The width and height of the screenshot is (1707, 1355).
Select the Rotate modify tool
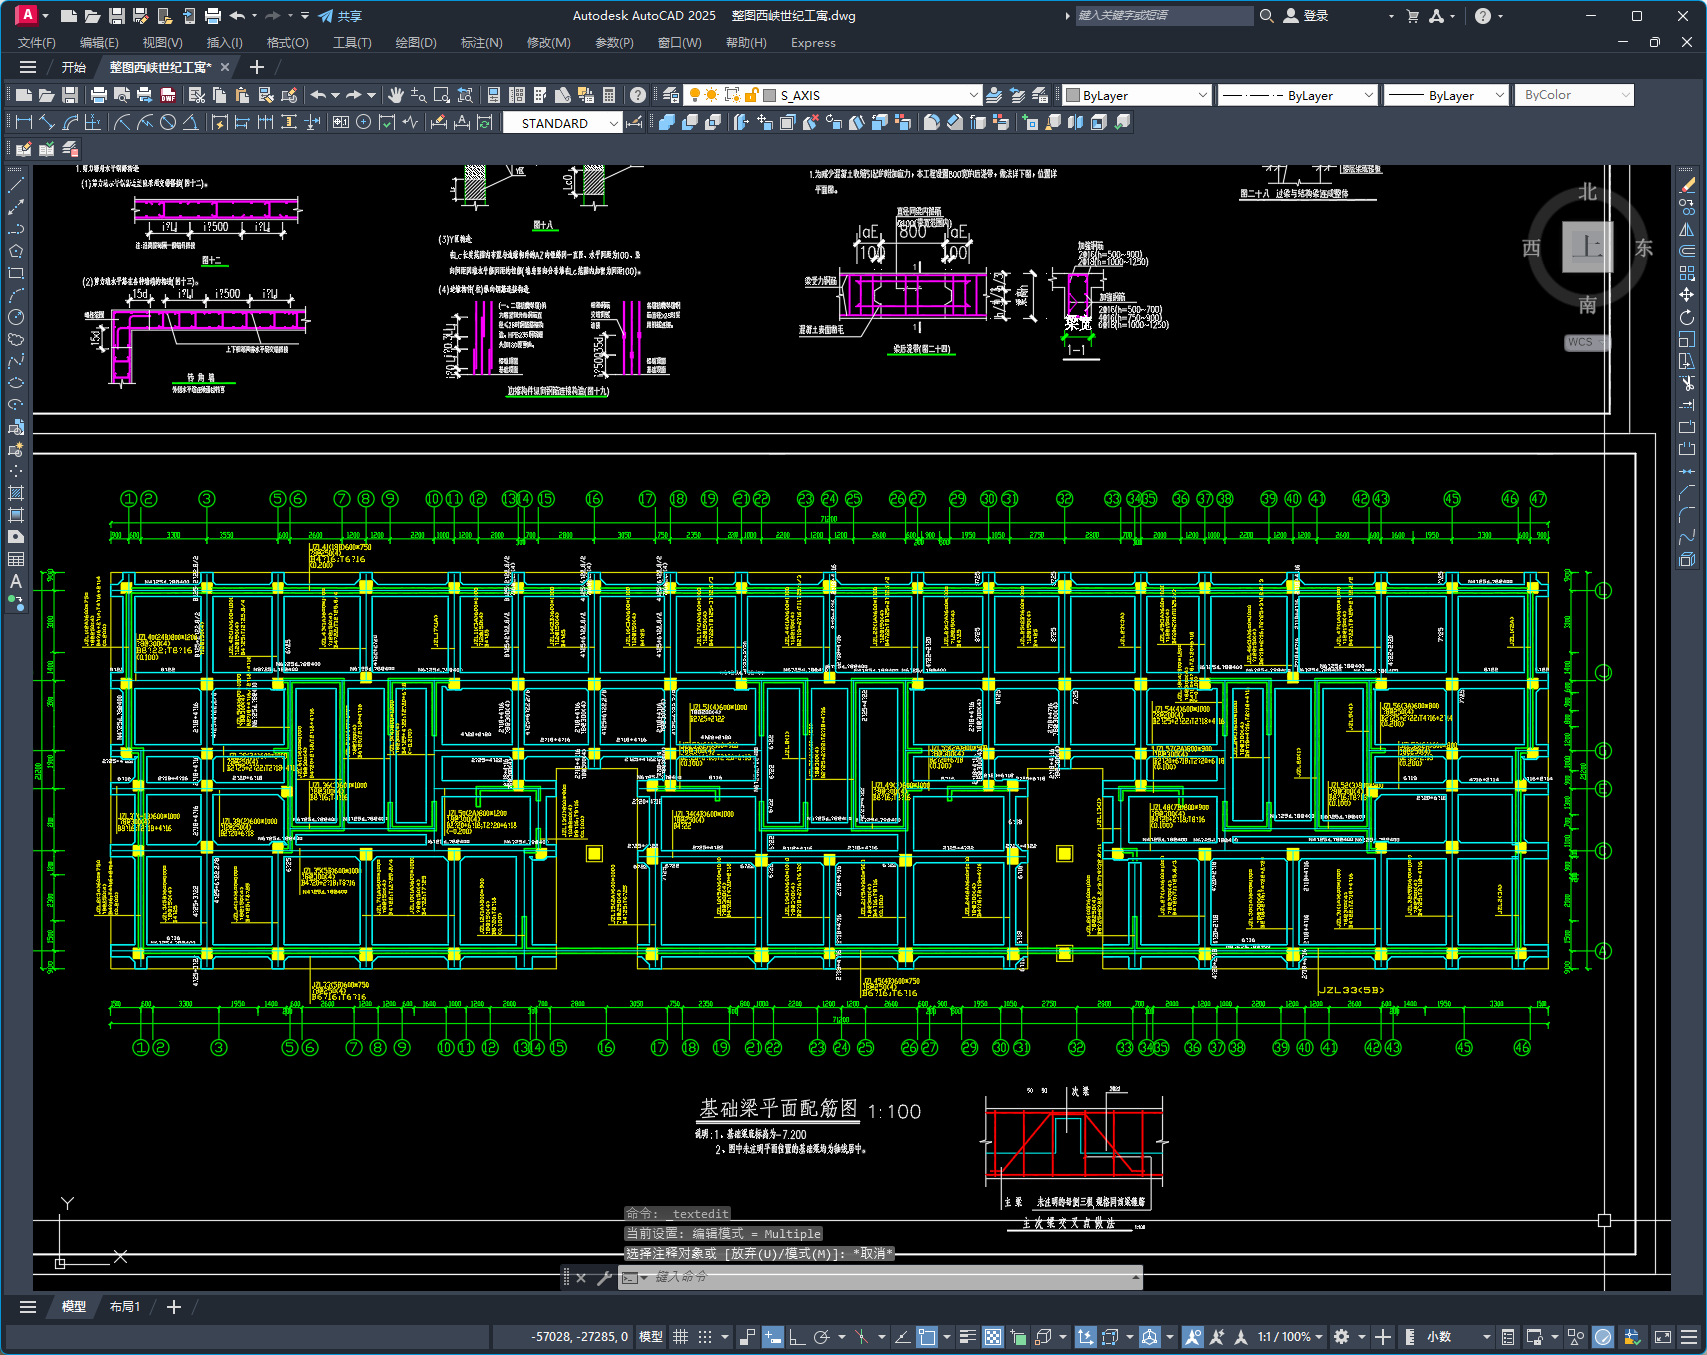pos(1687,317)
